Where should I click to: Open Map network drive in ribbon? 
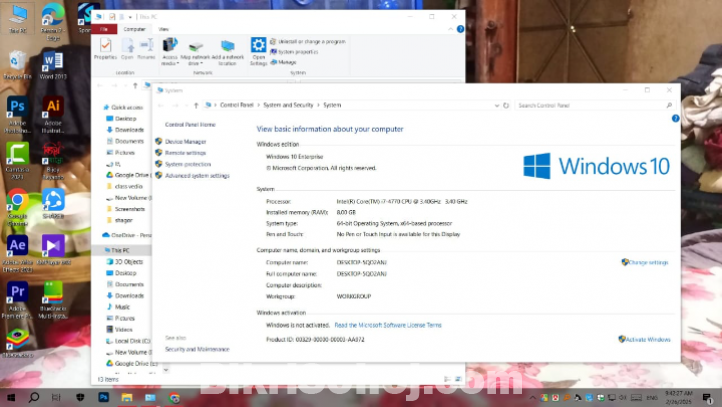point(195,53)
